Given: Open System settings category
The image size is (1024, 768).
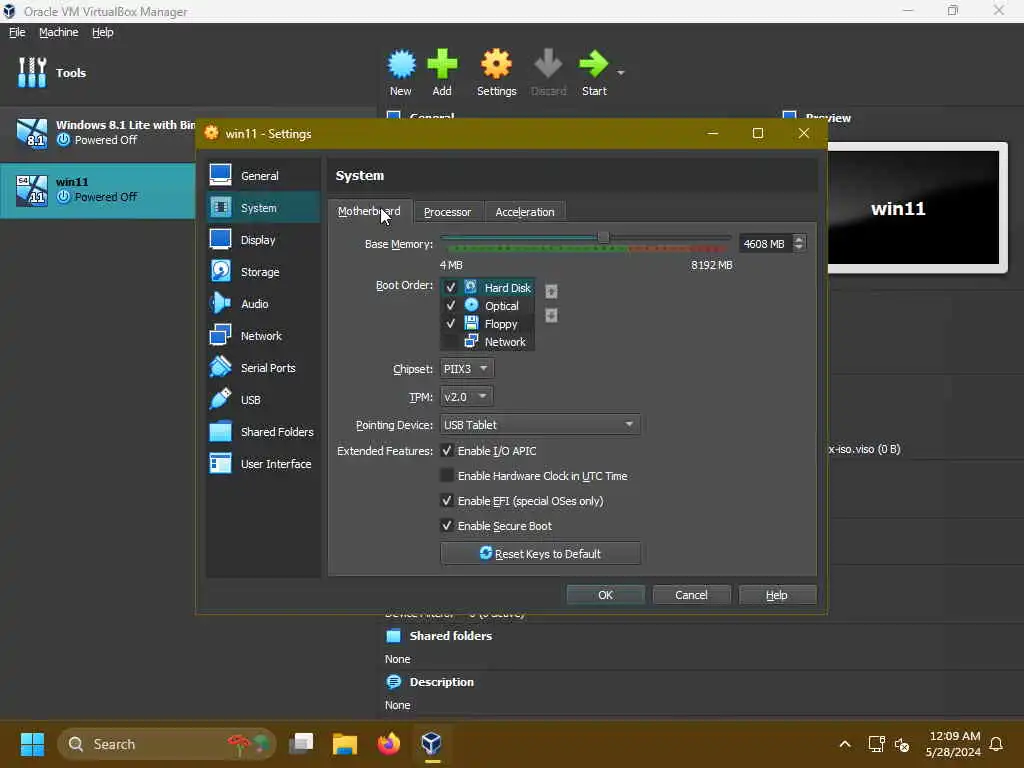Looking at the screenshot, I should pyautogui.click(x=263, y=208).
